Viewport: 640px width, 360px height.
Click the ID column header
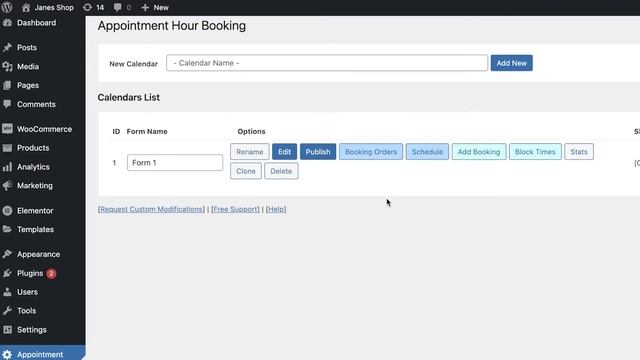pyautogui.click(x=116, y=131)
